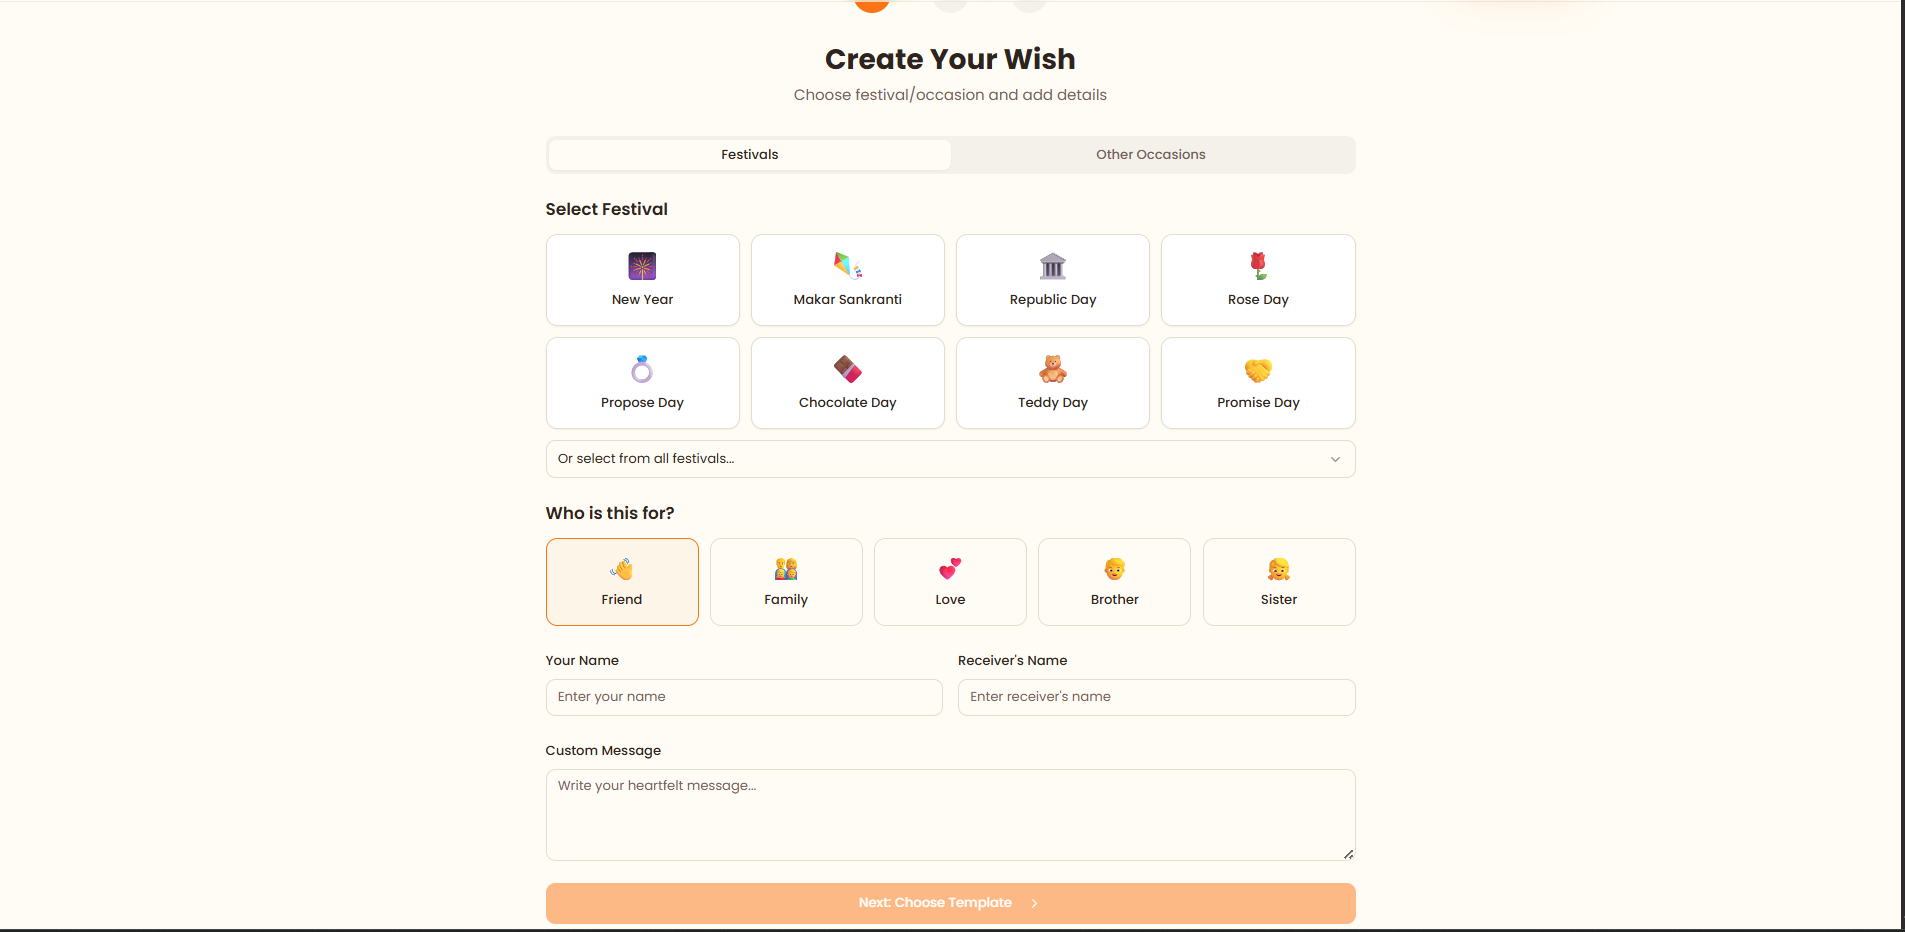Select the Rose Day rose icon
The height and width of the screenshot is (932, 1905).
1257,266
